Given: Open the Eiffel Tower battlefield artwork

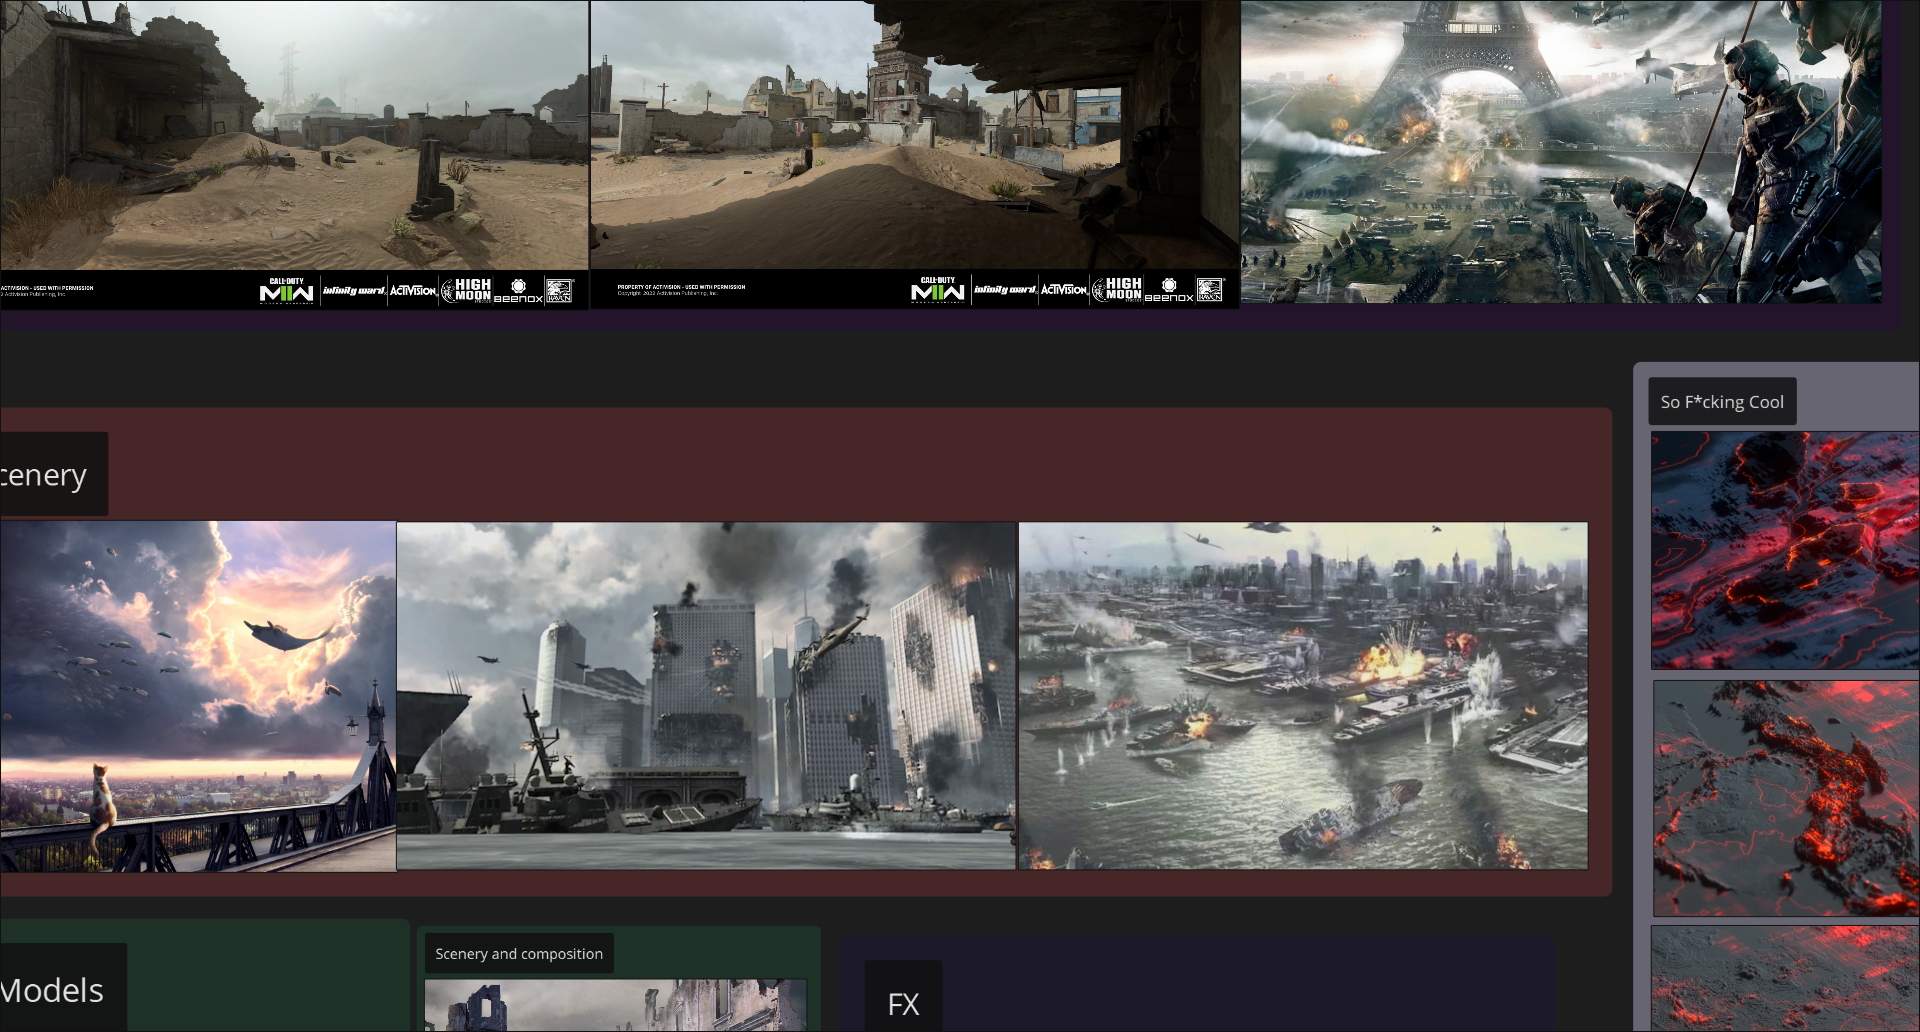Looking at the screenshot, I should pos(1561,151).
